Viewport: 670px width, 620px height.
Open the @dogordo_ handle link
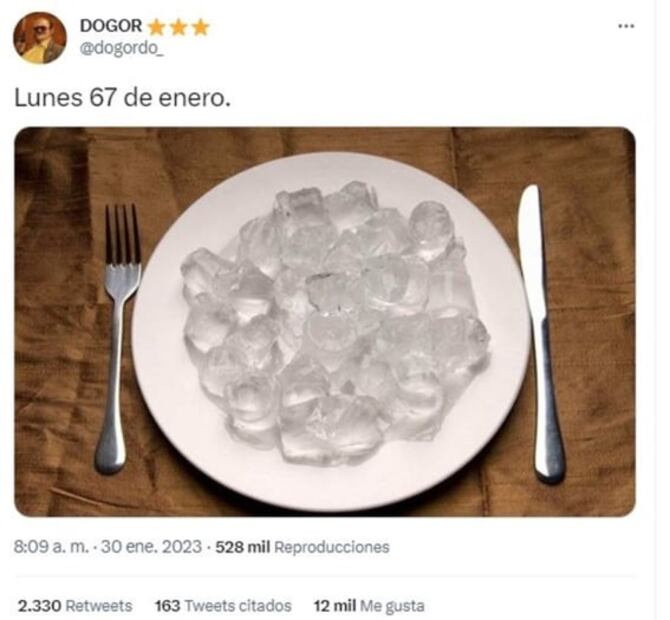[121, 49]
